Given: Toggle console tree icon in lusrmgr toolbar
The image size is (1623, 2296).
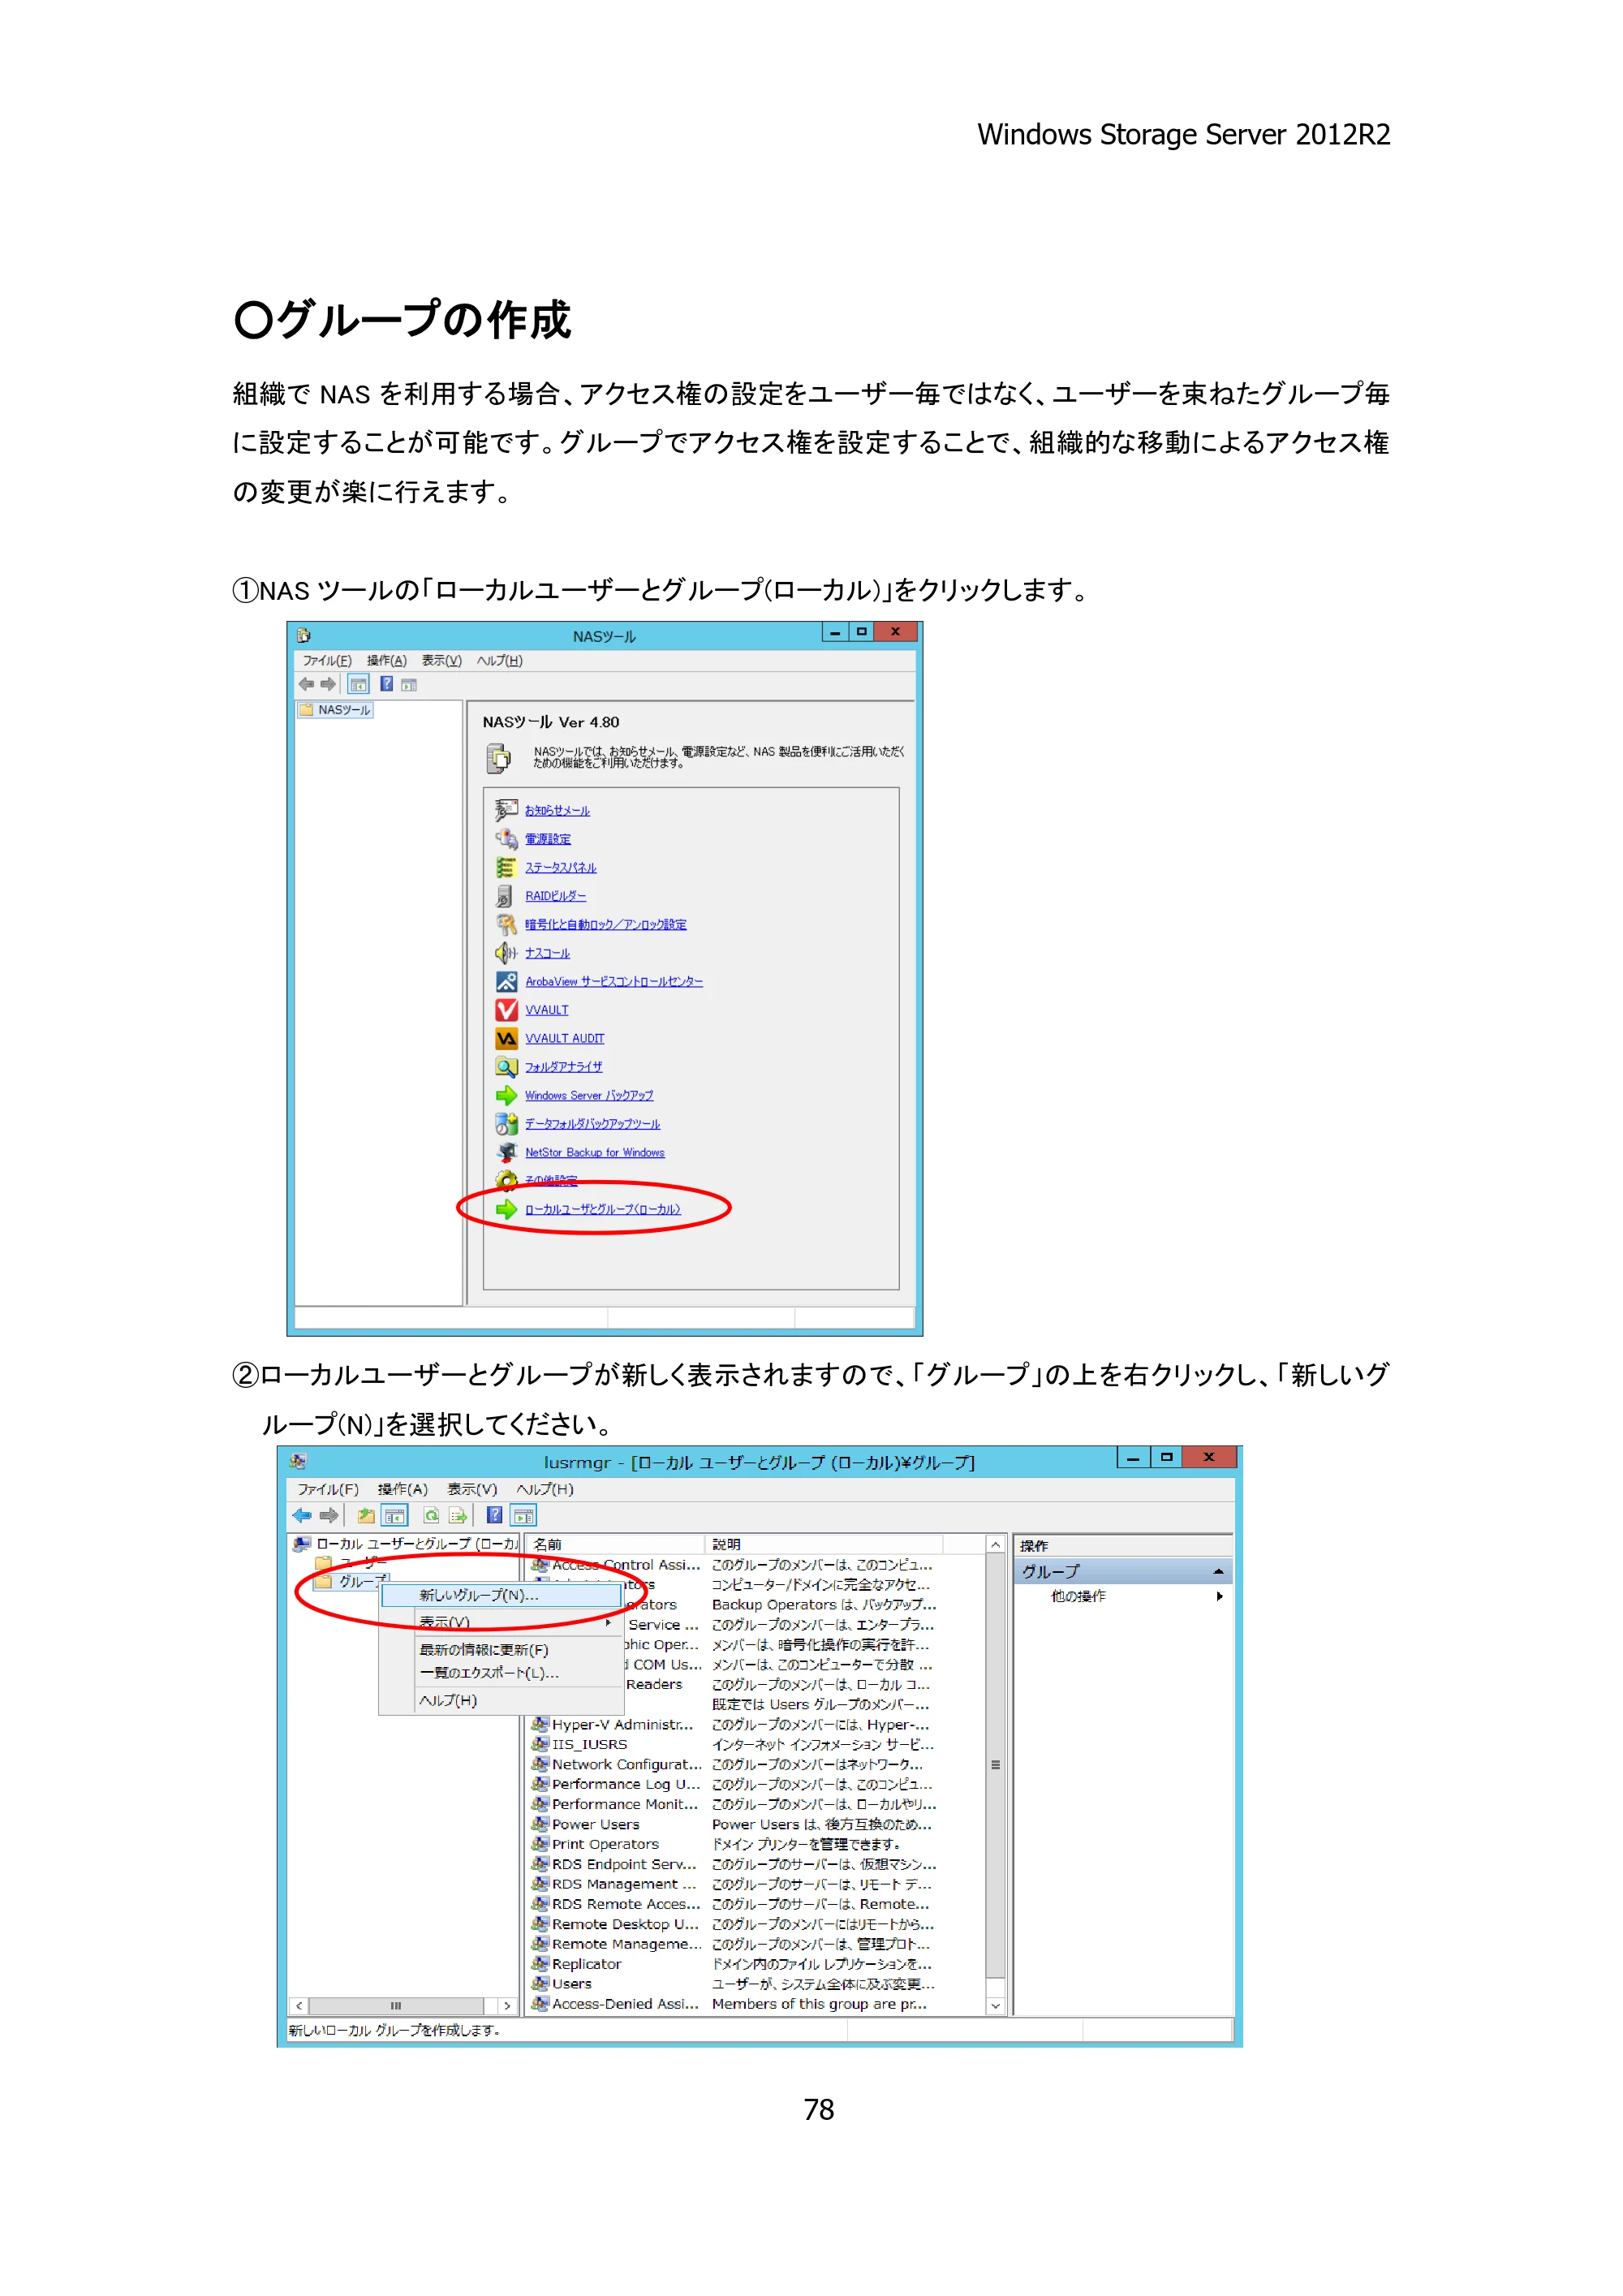Looking at the screenshot, I should [395, 1515].
